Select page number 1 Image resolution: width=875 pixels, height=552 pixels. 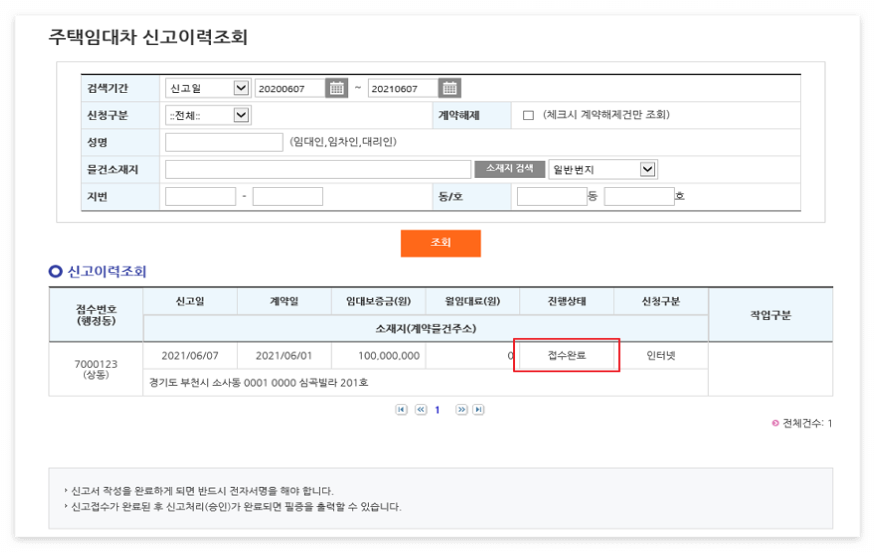pos(438,410)
